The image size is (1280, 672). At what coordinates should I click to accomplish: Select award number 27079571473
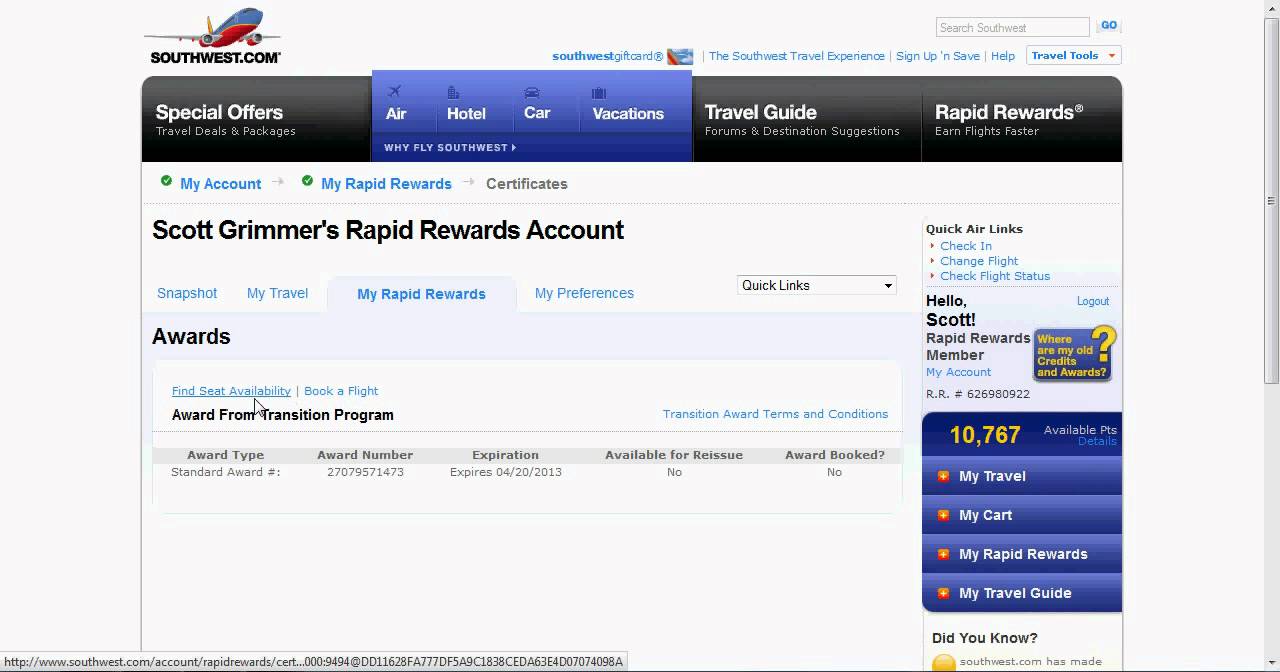[x=365, y=472]
